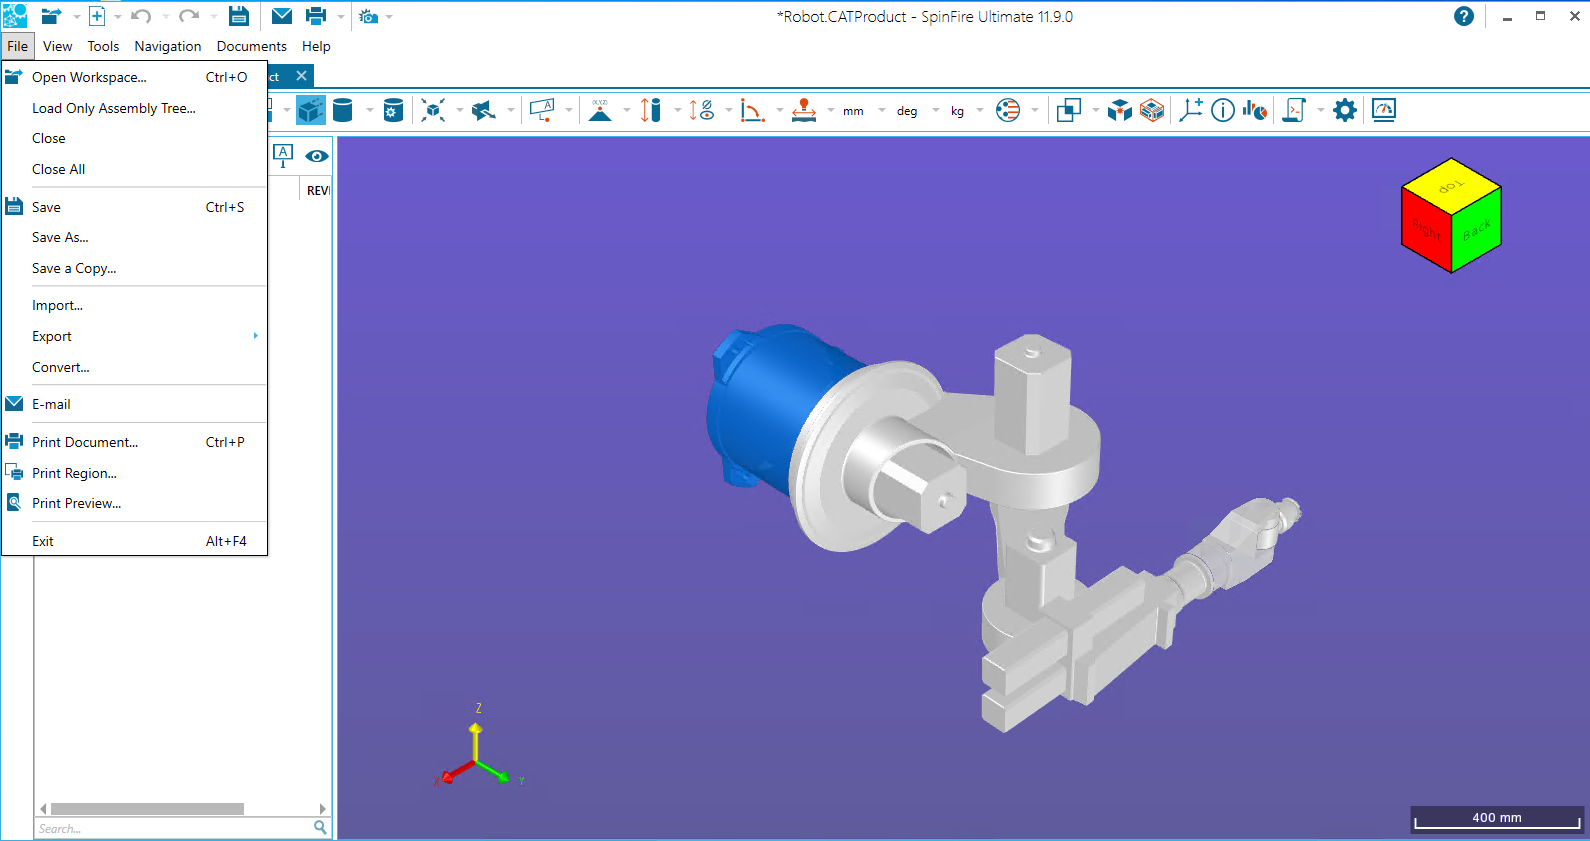1590x841 pixels.
Task: Click the fit-all zoom icon
Action: [433, 110]
